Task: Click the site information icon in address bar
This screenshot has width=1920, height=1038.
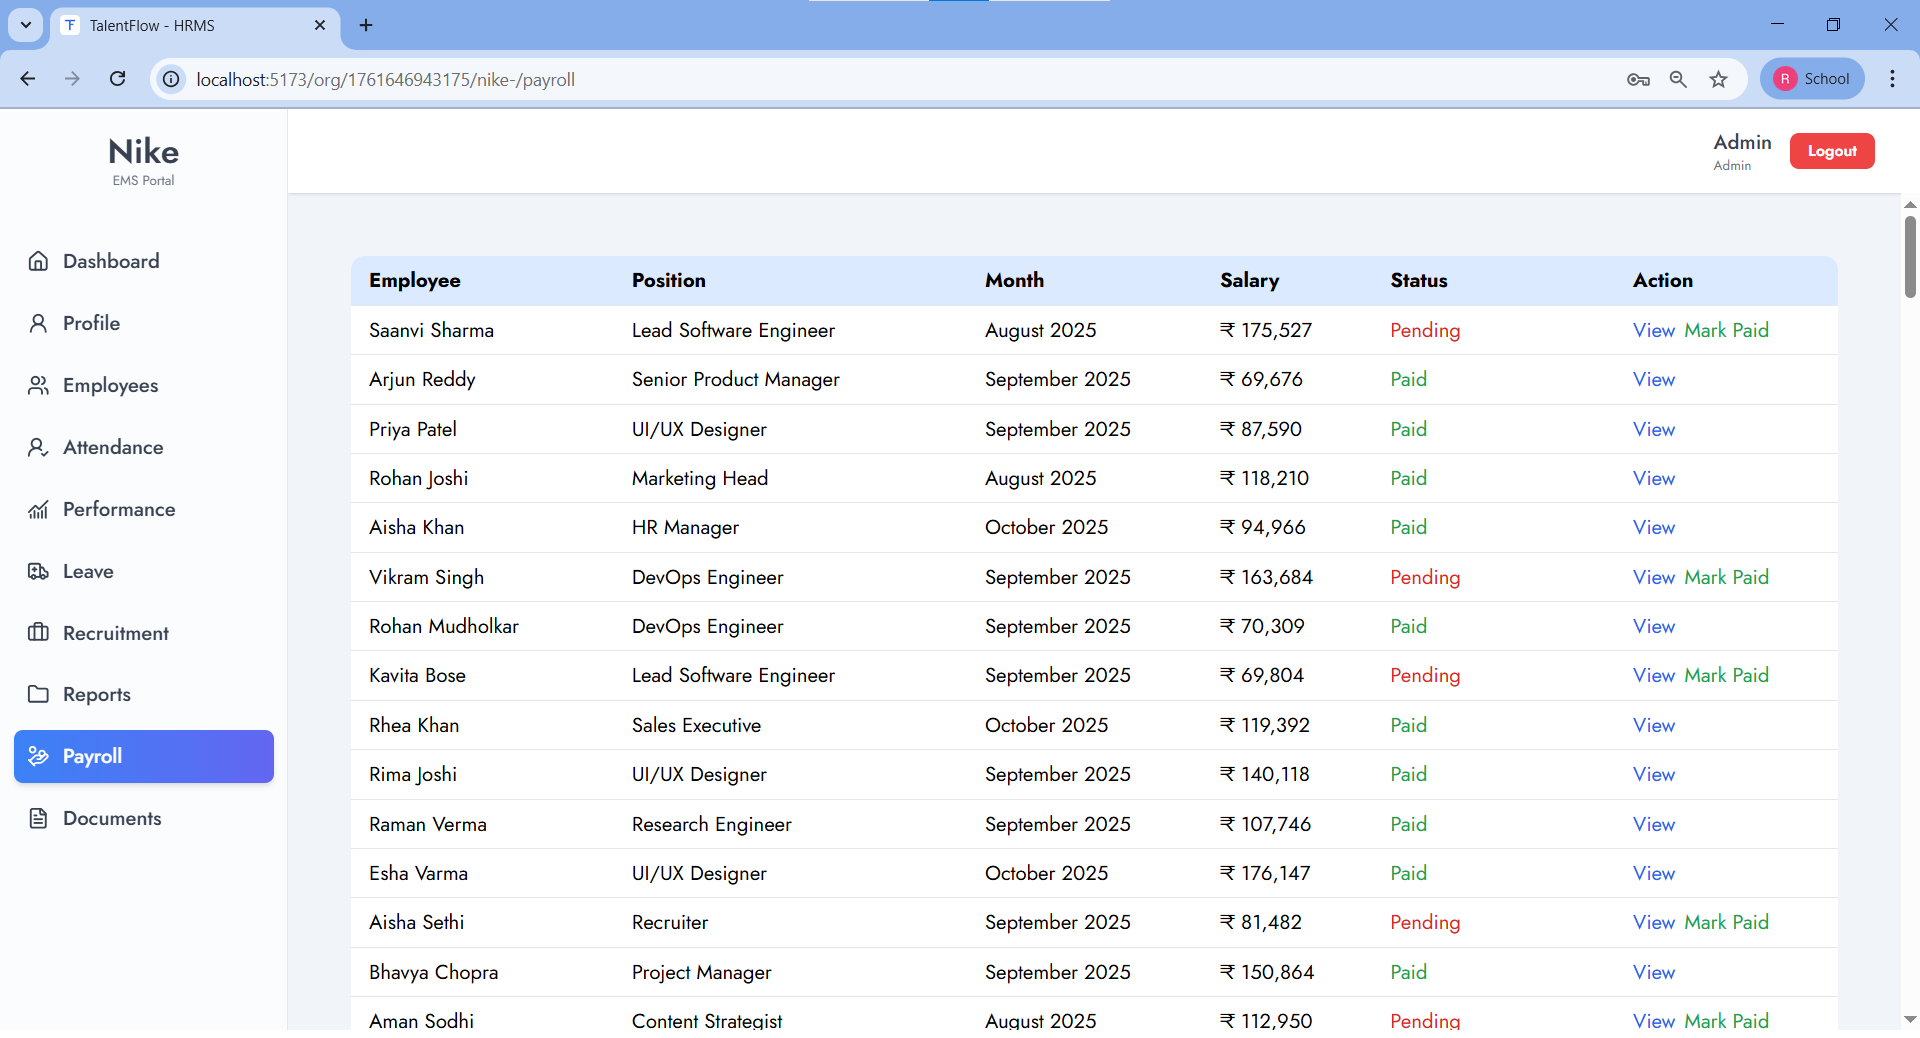Action: [172, 79]
